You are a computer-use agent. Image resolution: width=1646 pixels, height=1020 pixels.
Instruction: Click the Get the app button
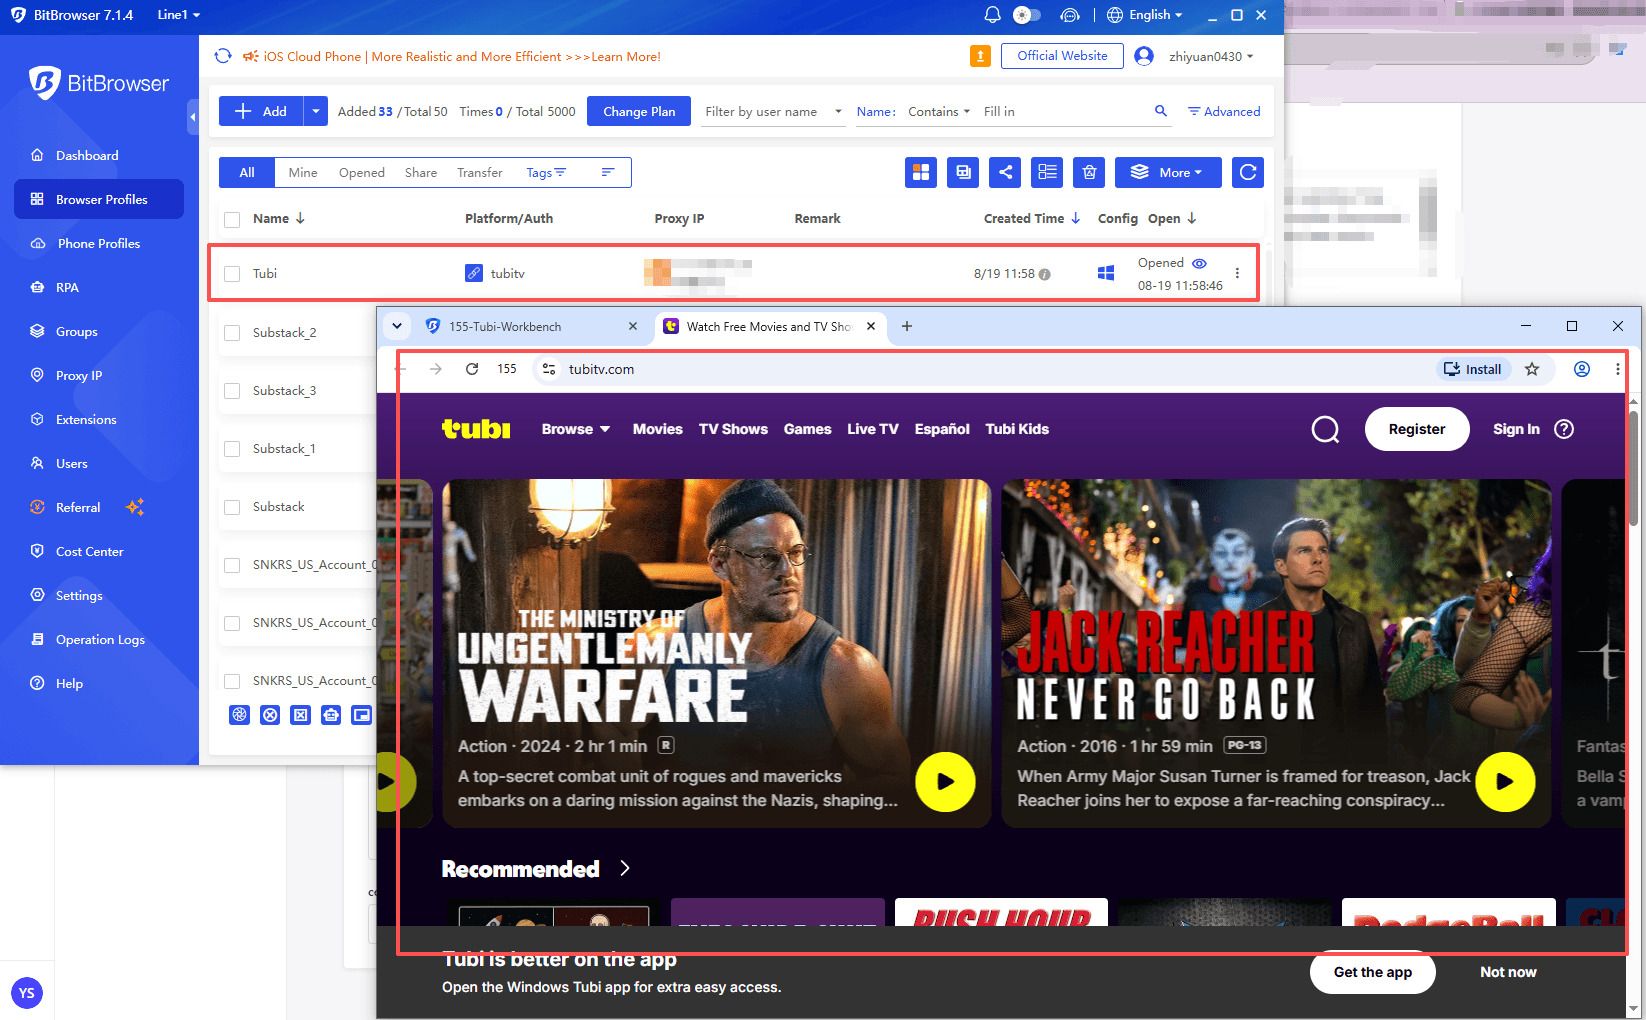(x=1373, y=972)
